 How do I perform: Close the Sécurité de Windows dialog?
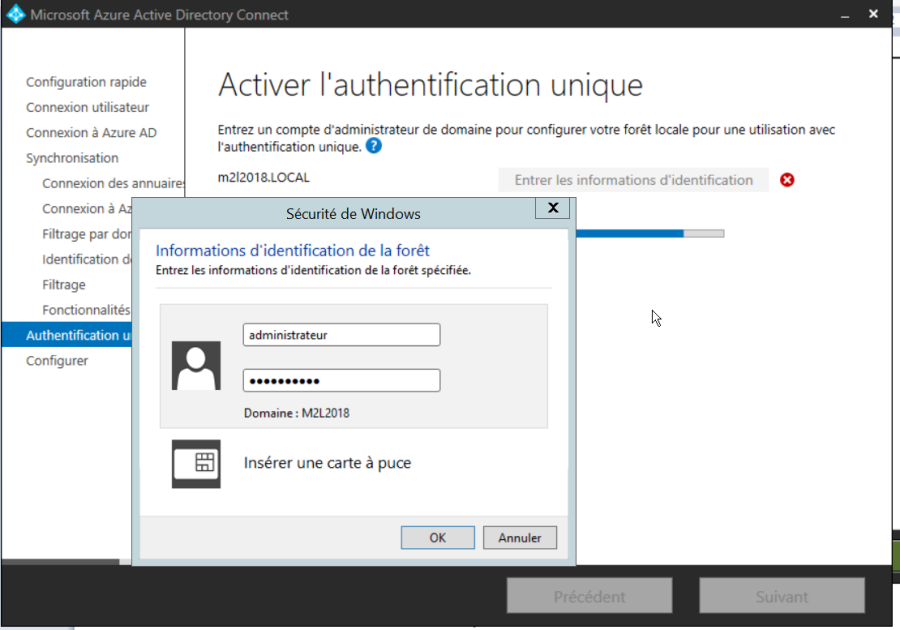(552, 208)
